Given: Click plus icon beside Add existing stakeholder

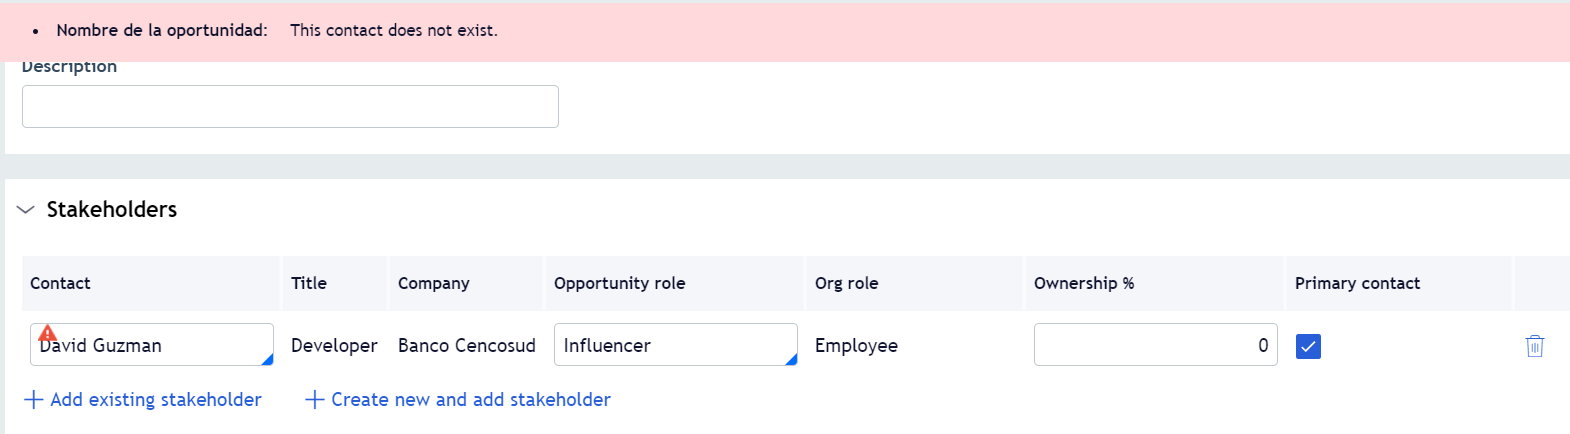Looking at the screenshot, I should pos(34,400).
